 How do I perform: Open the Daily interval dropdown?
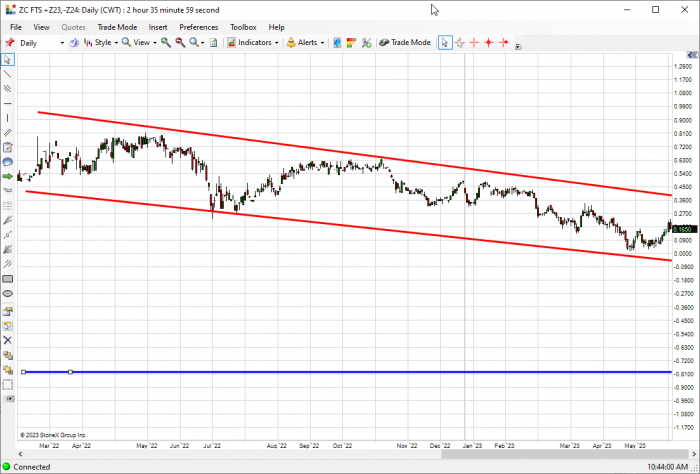tap(62, 43)
